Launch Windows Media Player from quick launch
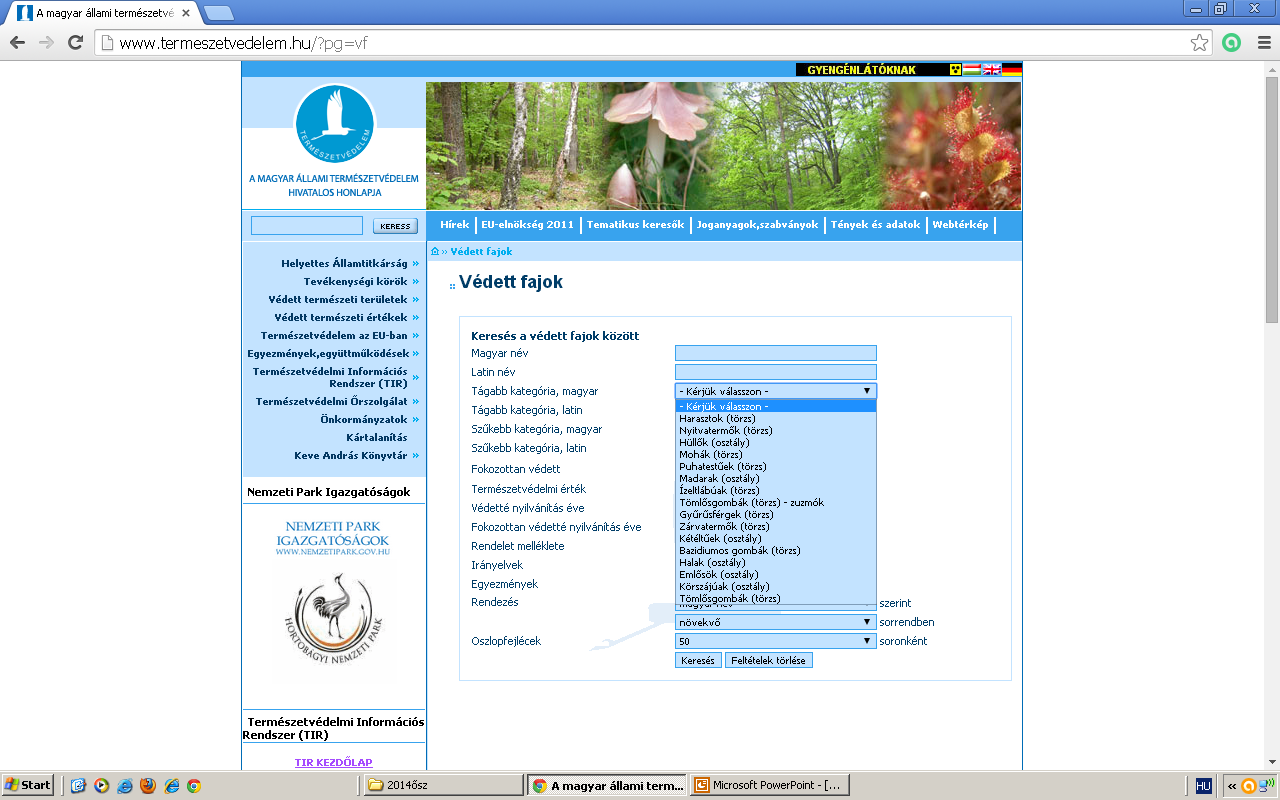The image size is (1280, 800). [x=101, y=786]
